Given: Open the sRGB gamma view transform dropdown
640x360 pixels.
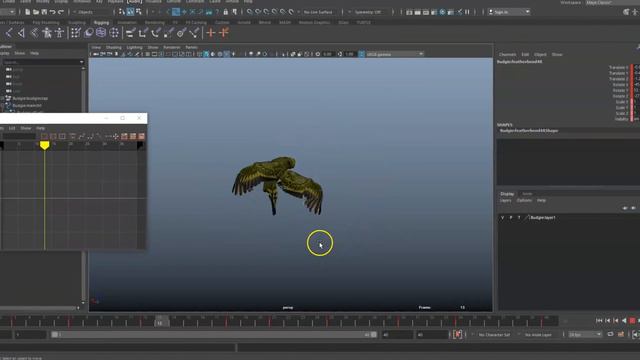Looking at the screenshot, I should (x=395, y=54).
